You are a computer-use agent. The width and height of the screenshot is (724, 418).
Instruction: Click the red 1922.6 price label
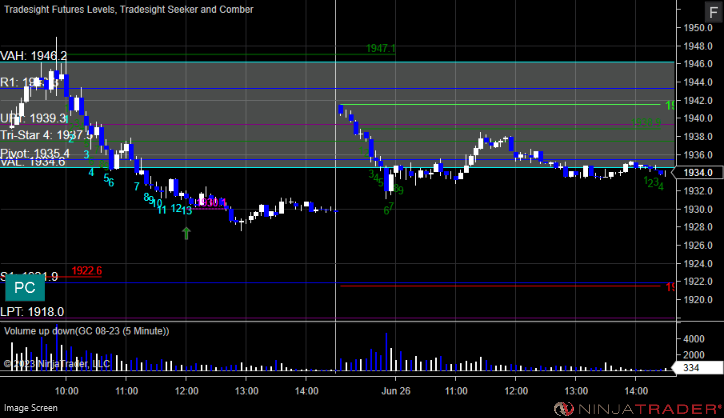[87, 271]
